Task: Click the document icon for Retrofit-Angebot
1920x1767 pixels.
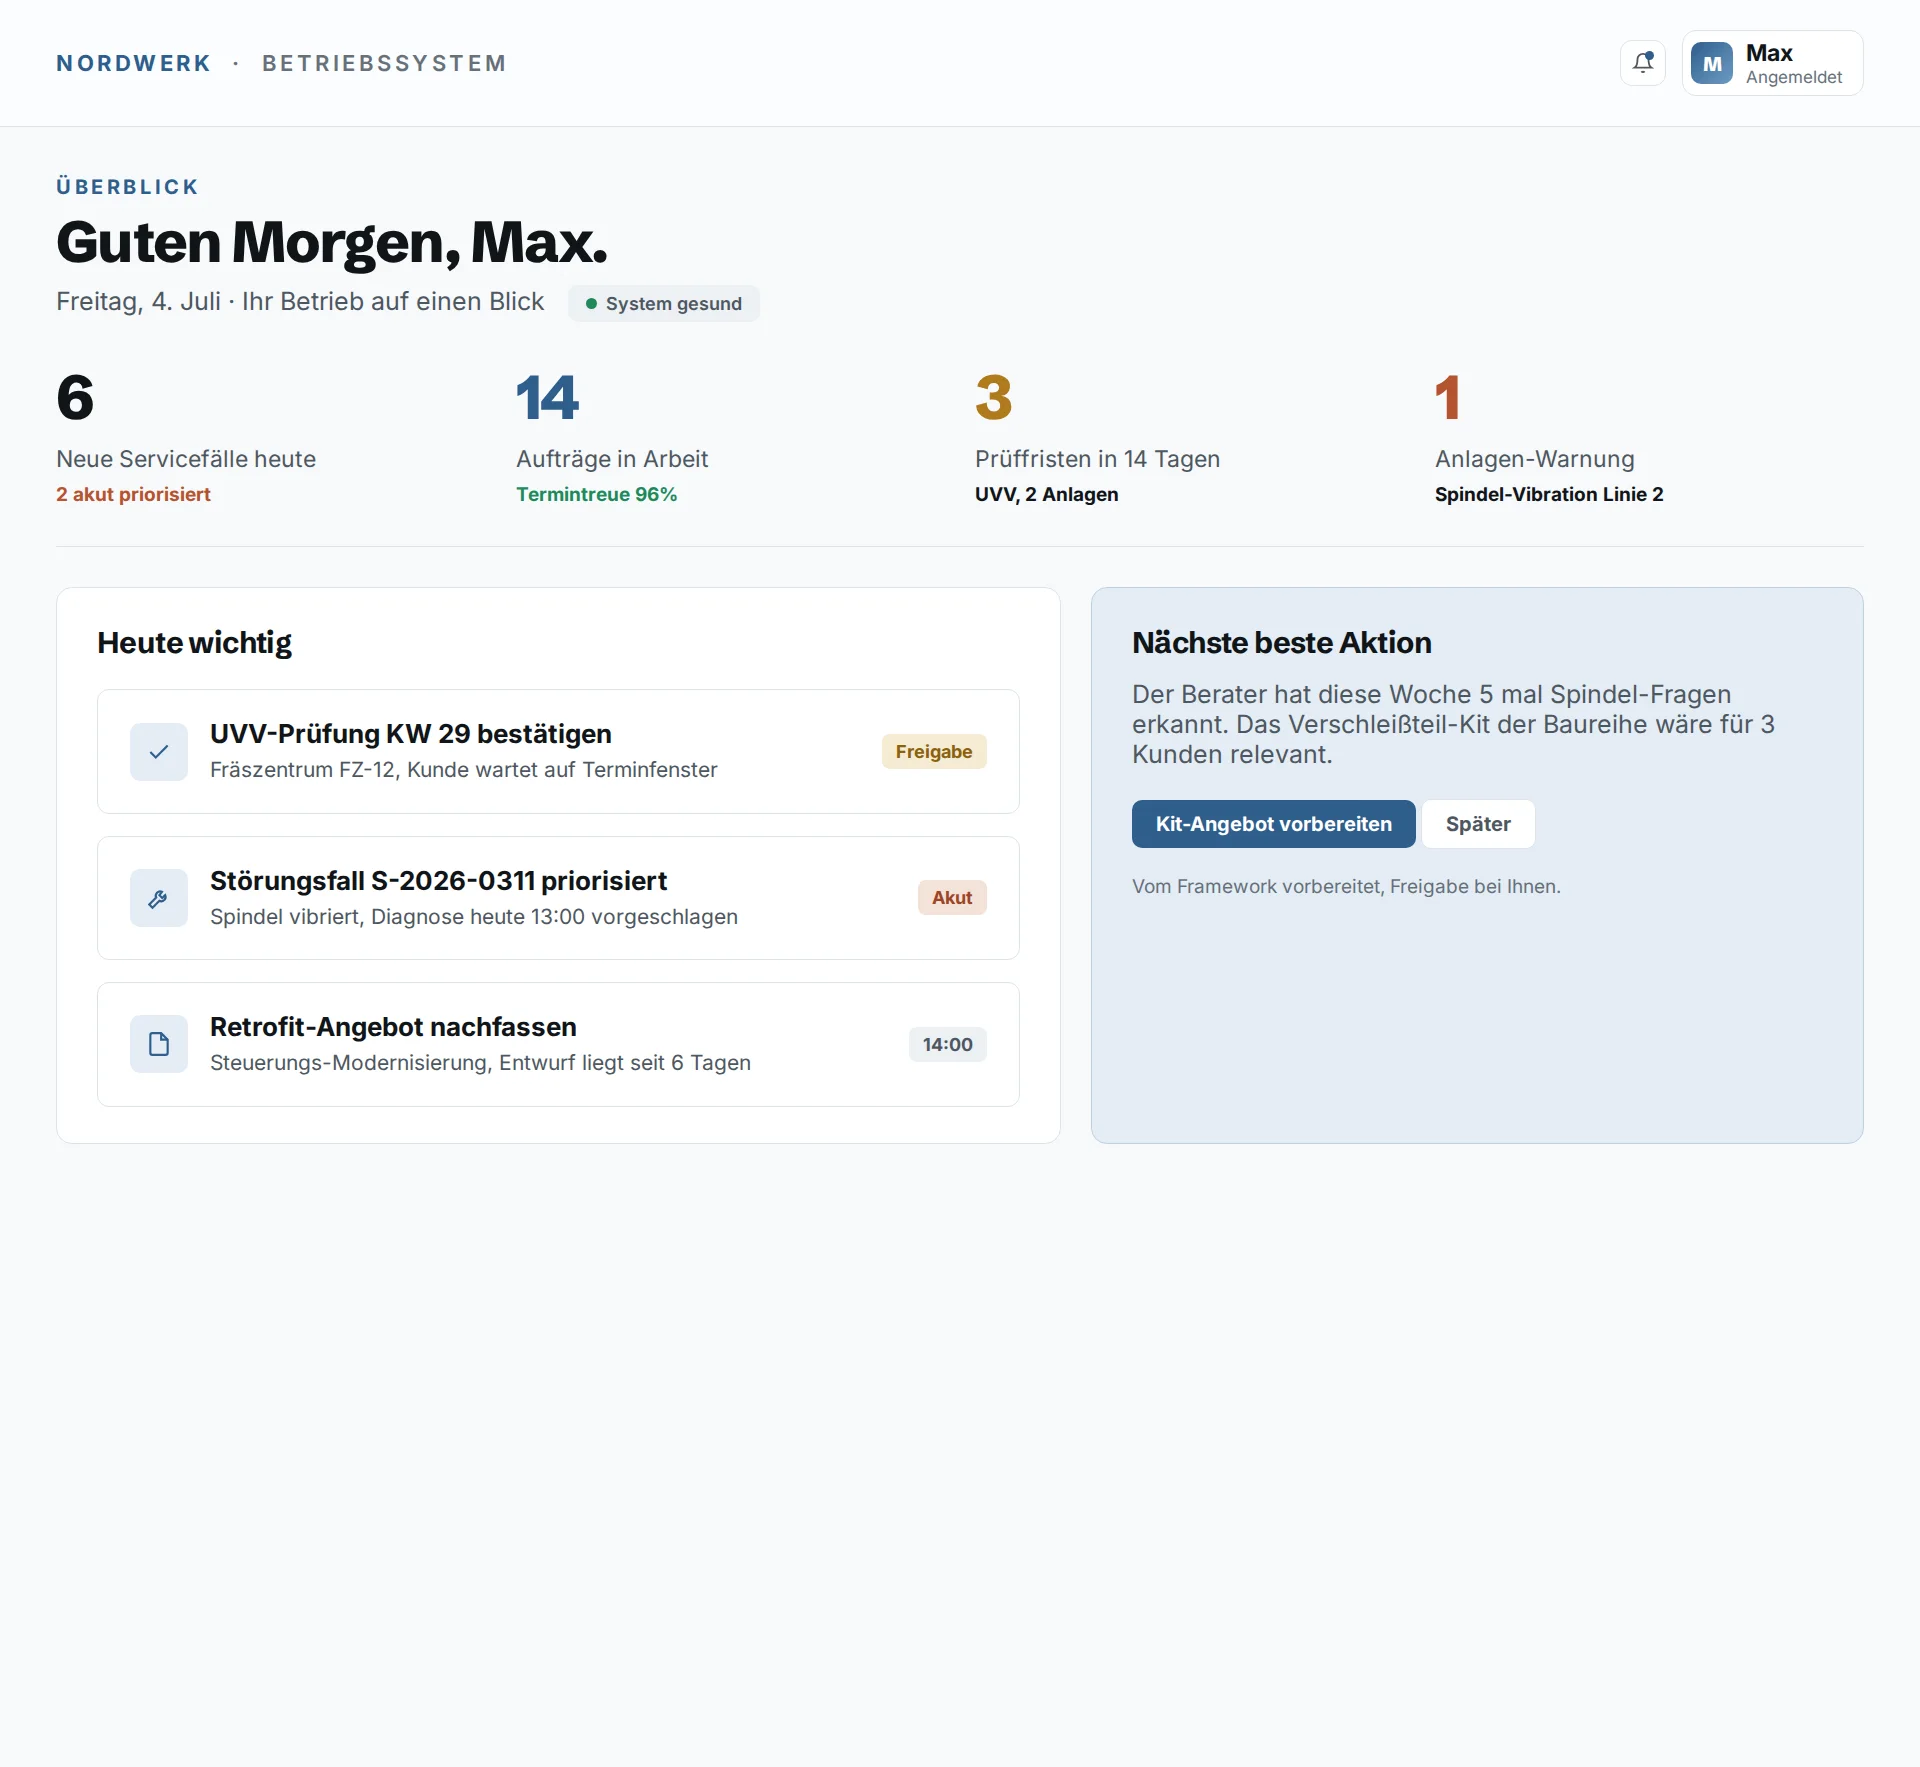Action: coord(159,1044)
